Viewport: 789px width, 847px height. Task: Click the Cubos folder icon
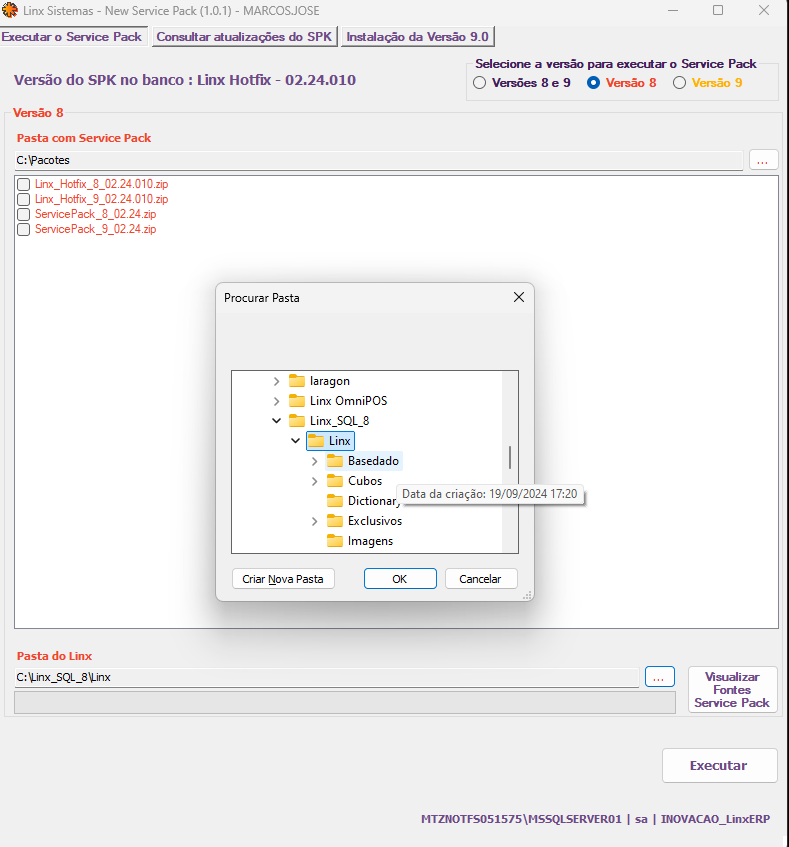click(x=335, y=481)
